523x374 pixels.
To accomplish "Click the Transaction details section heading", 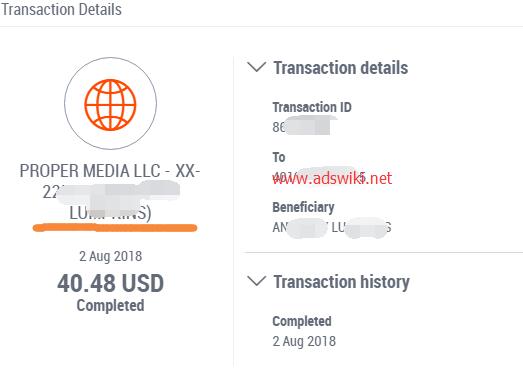I will pyautogui.click(x=341, y=68).
